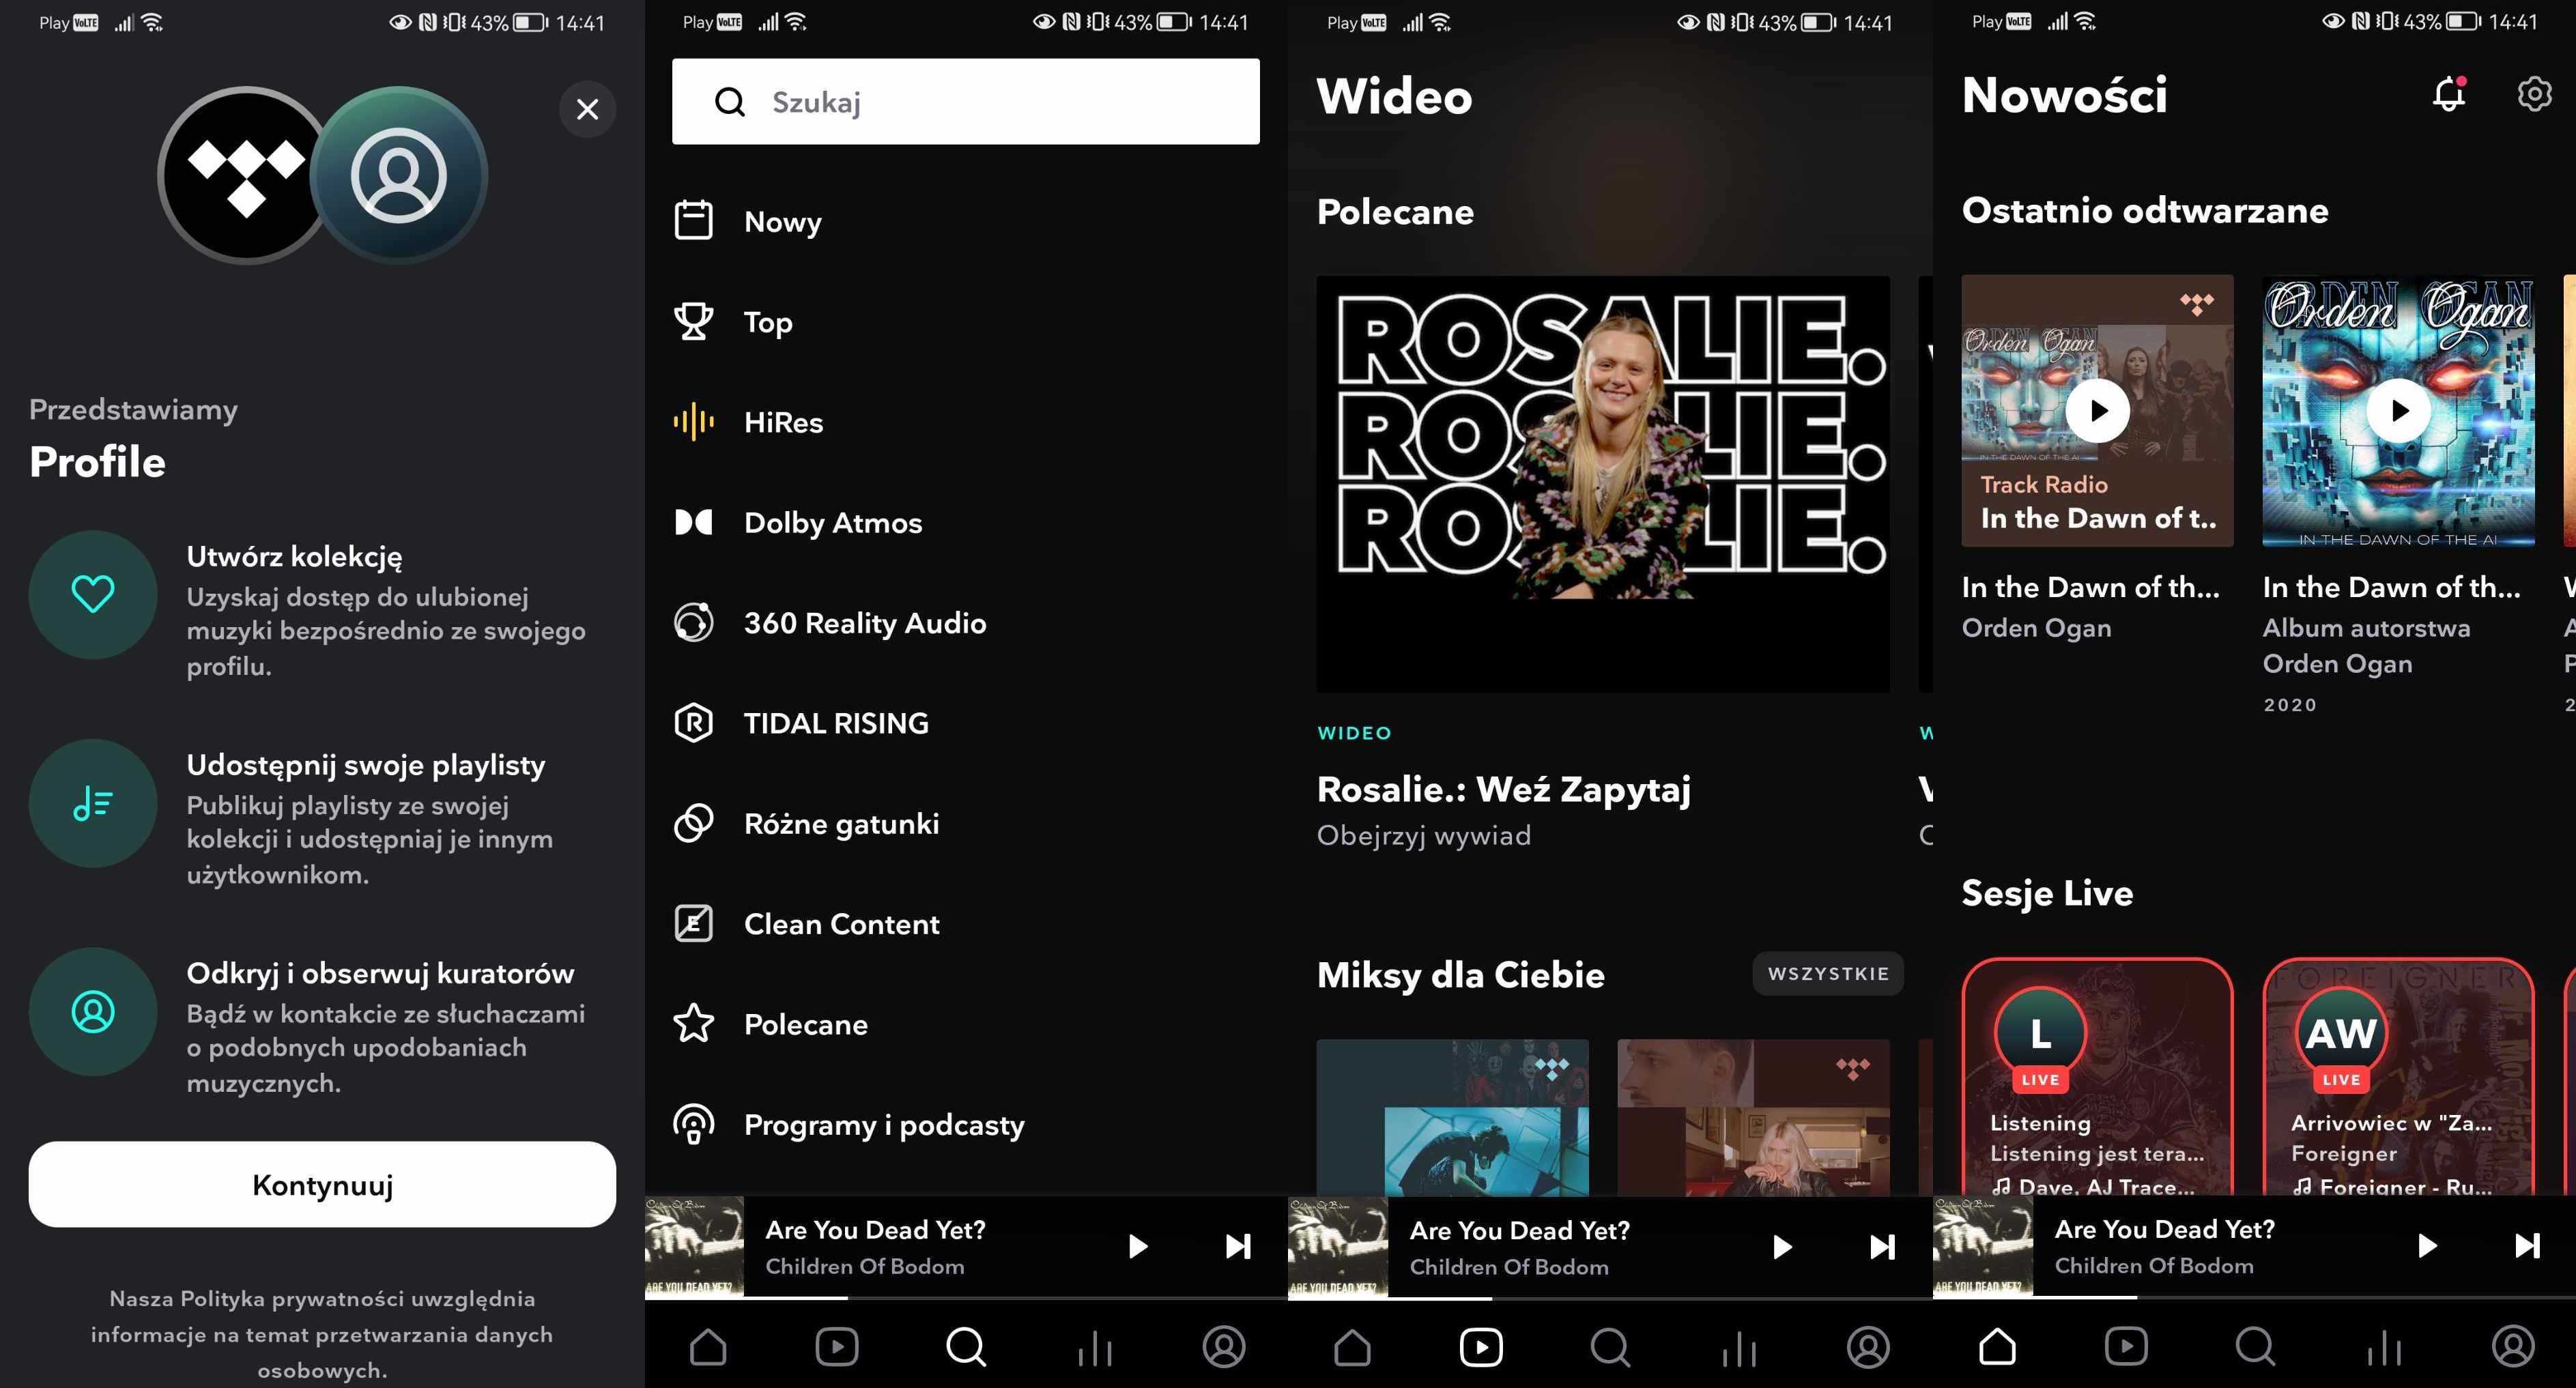Play the Track Radio thumbnail
2576x1388 pixels.
coord(2097,410)
